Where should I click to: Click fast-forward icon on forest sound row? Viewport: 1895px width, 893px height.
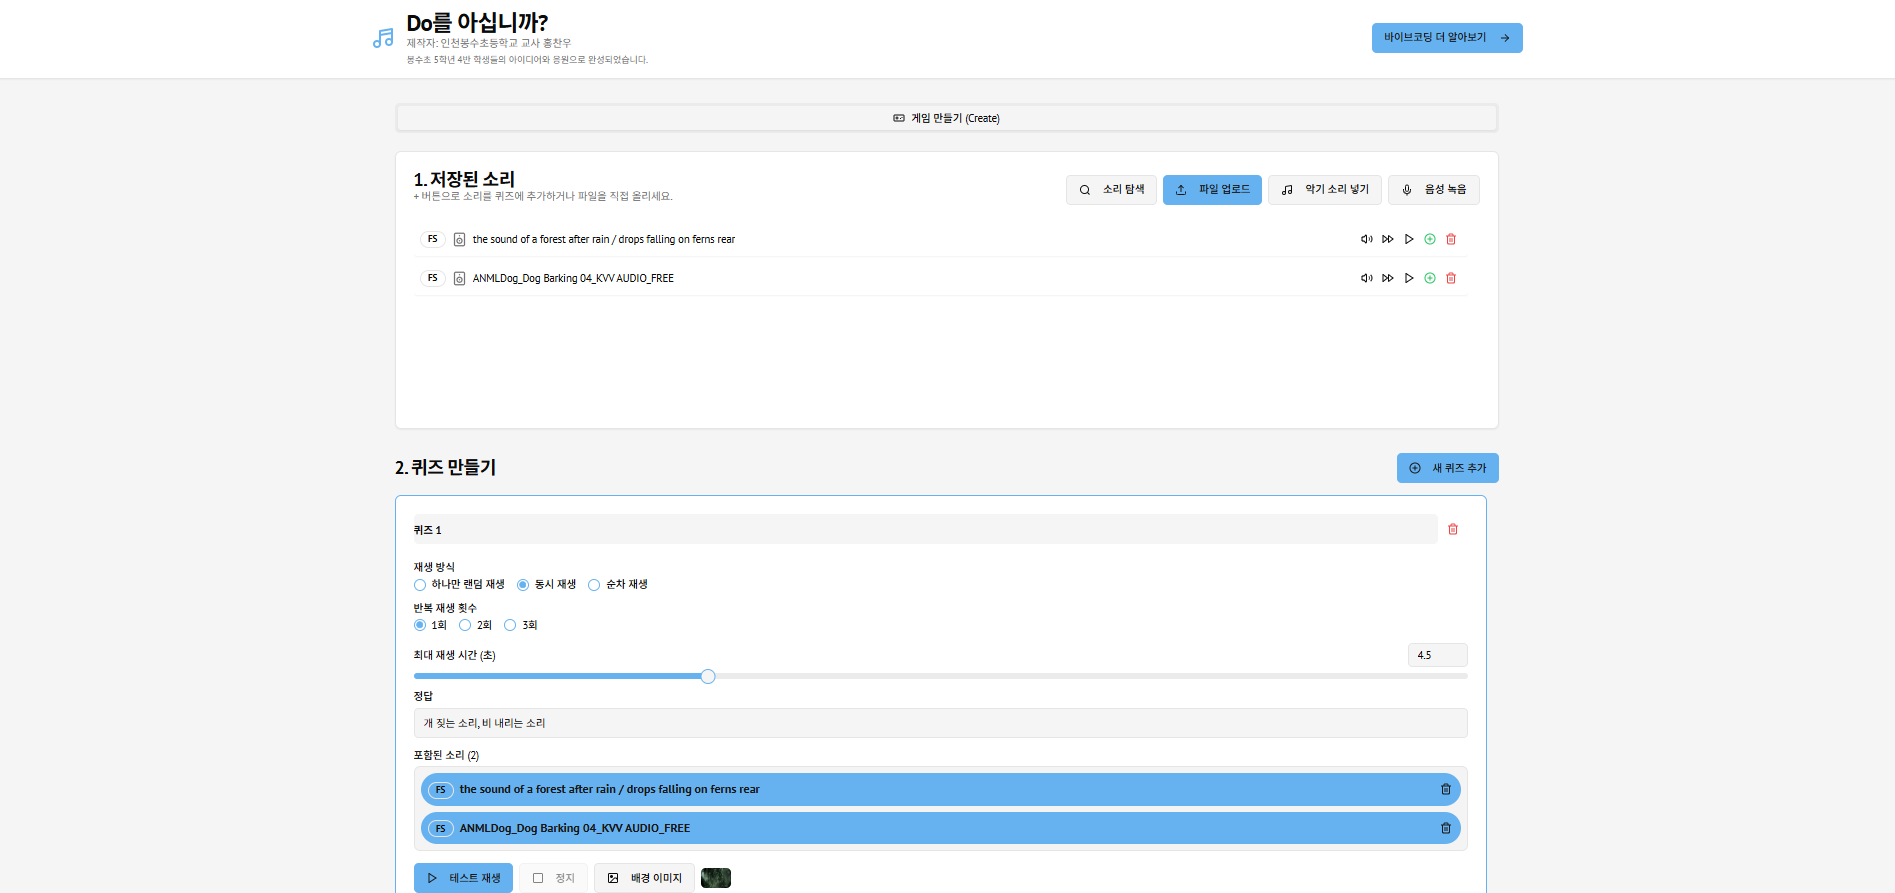click(1388, 239)
